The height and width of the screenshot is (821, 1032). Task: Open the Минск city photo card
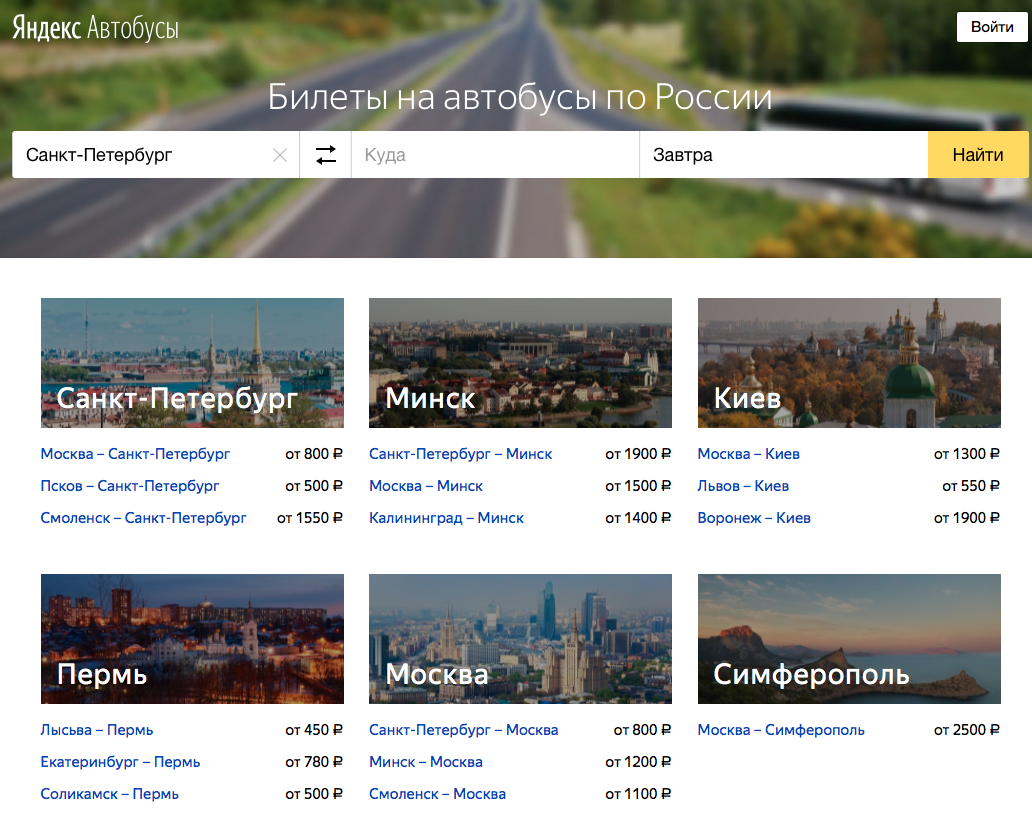[520, 363]
